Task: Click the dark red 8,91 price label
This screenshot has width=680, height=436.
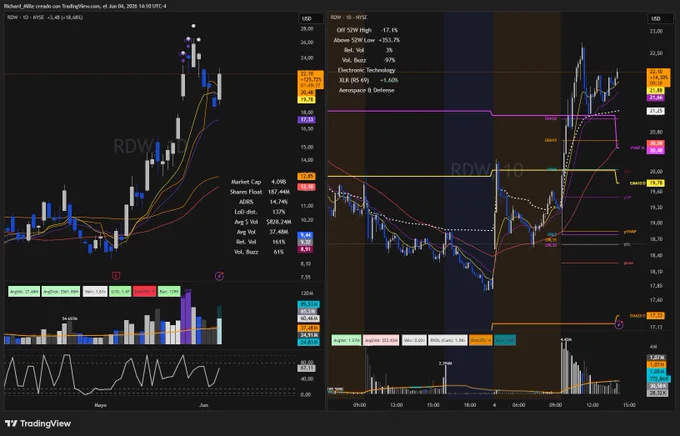Action: 305,249
